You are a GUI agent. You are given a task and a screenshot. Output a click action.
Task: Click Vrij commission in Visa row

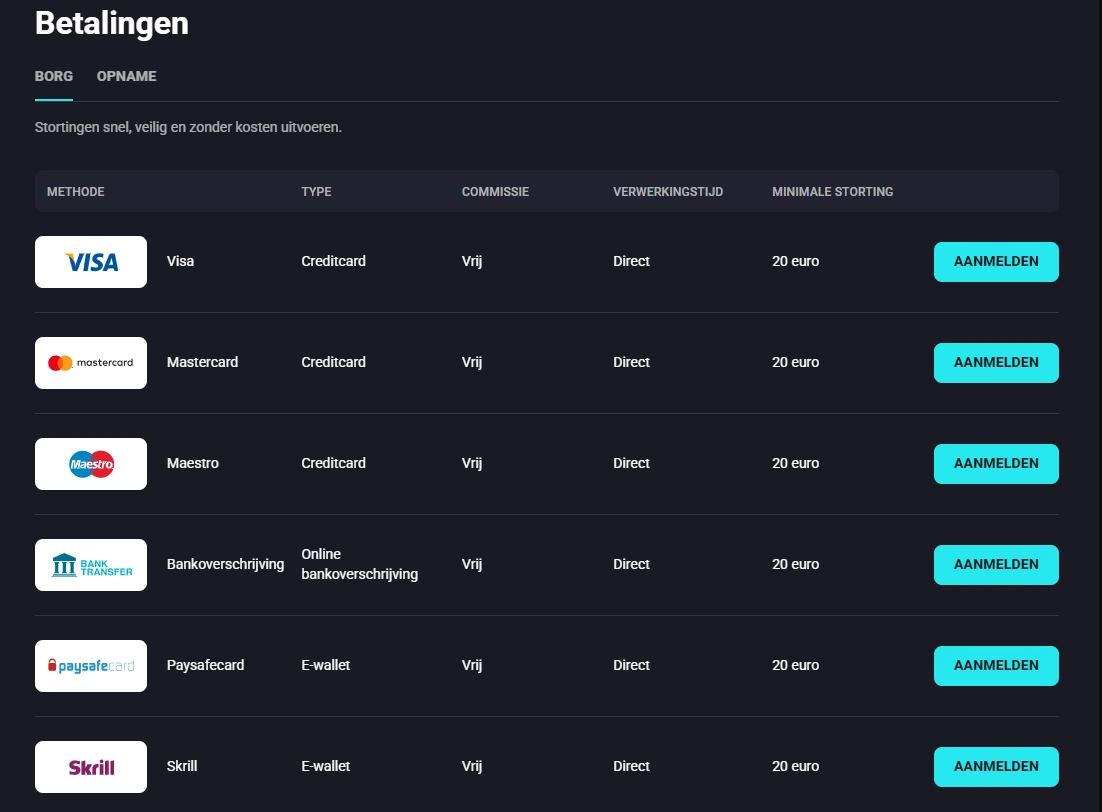click(472, 261)
